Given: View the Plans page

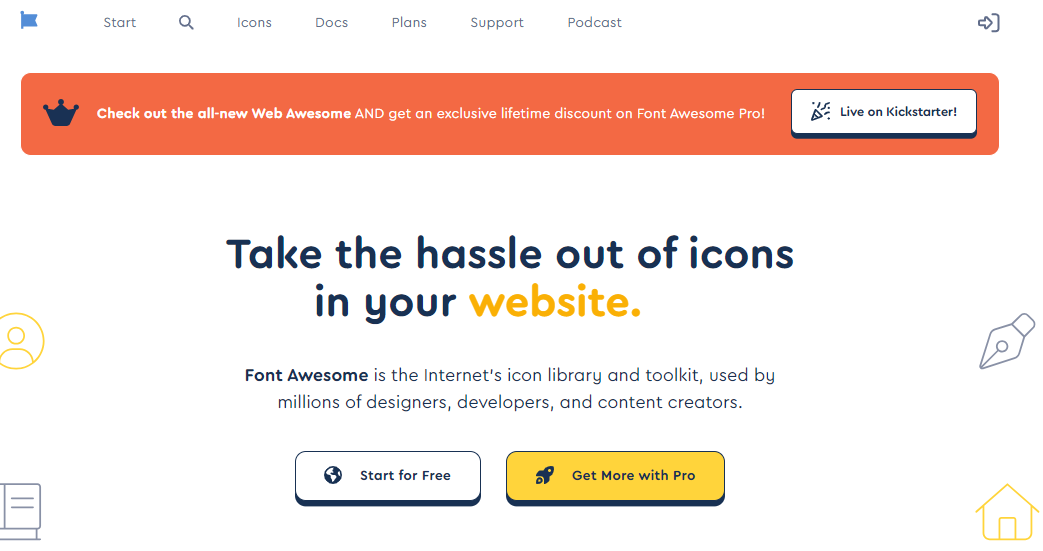Looking at the screenshot, I should [x=409, y=23].
